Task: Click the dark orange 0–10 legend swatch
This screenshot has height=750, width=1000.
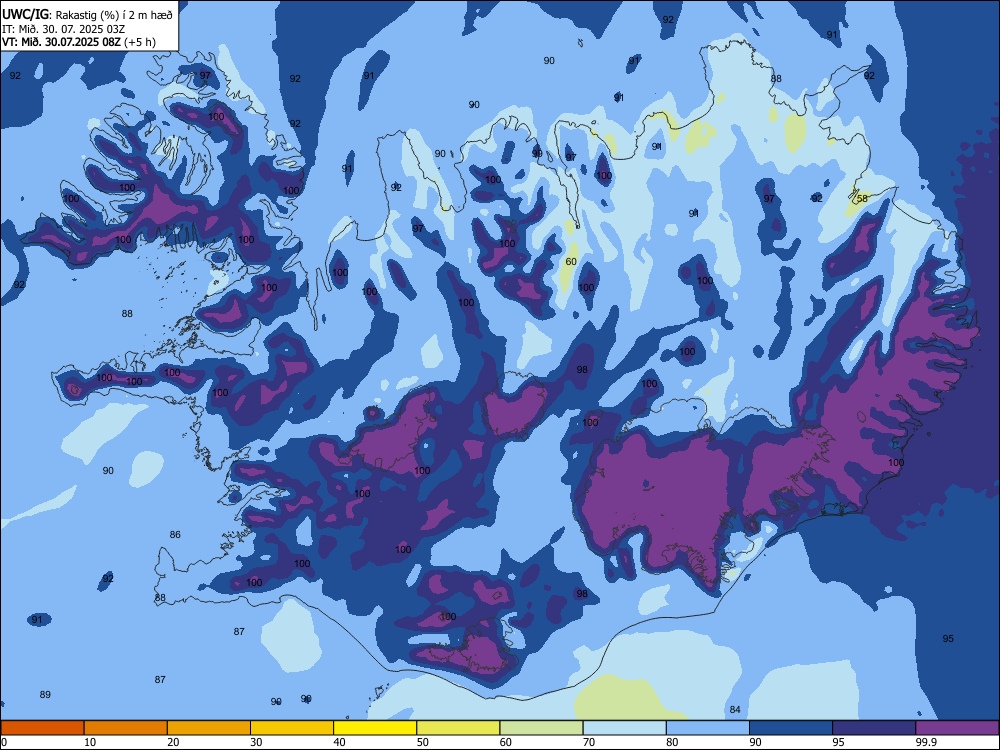Action: click(x=42, y=728)
